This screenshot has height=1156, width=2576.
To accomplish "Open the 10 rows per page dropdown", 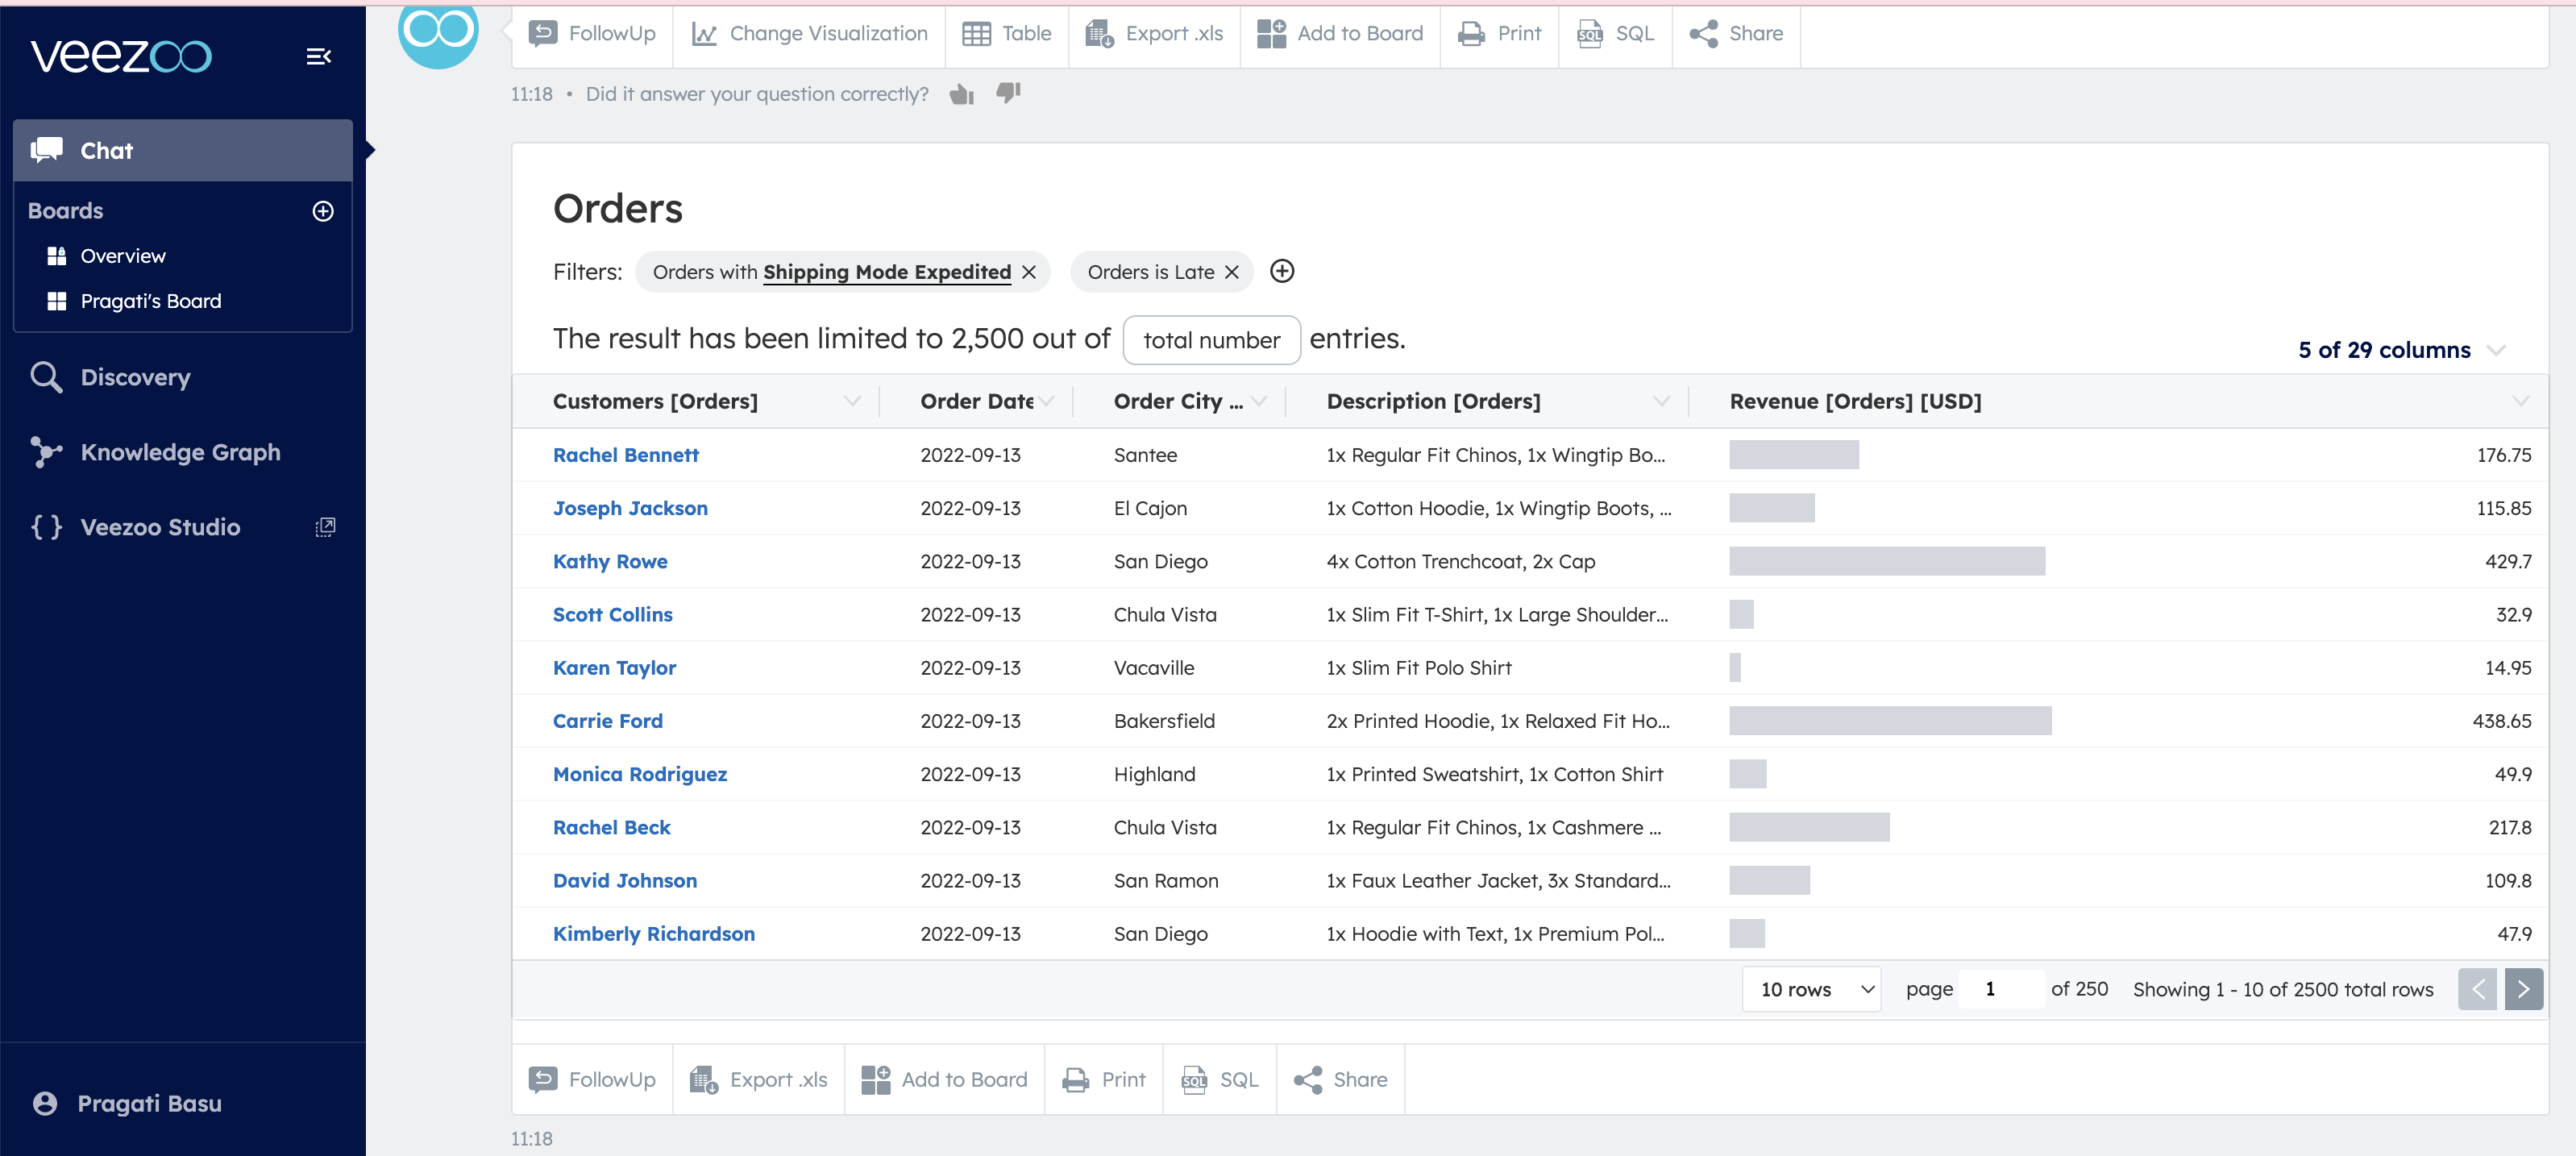I will point(1811,989).
